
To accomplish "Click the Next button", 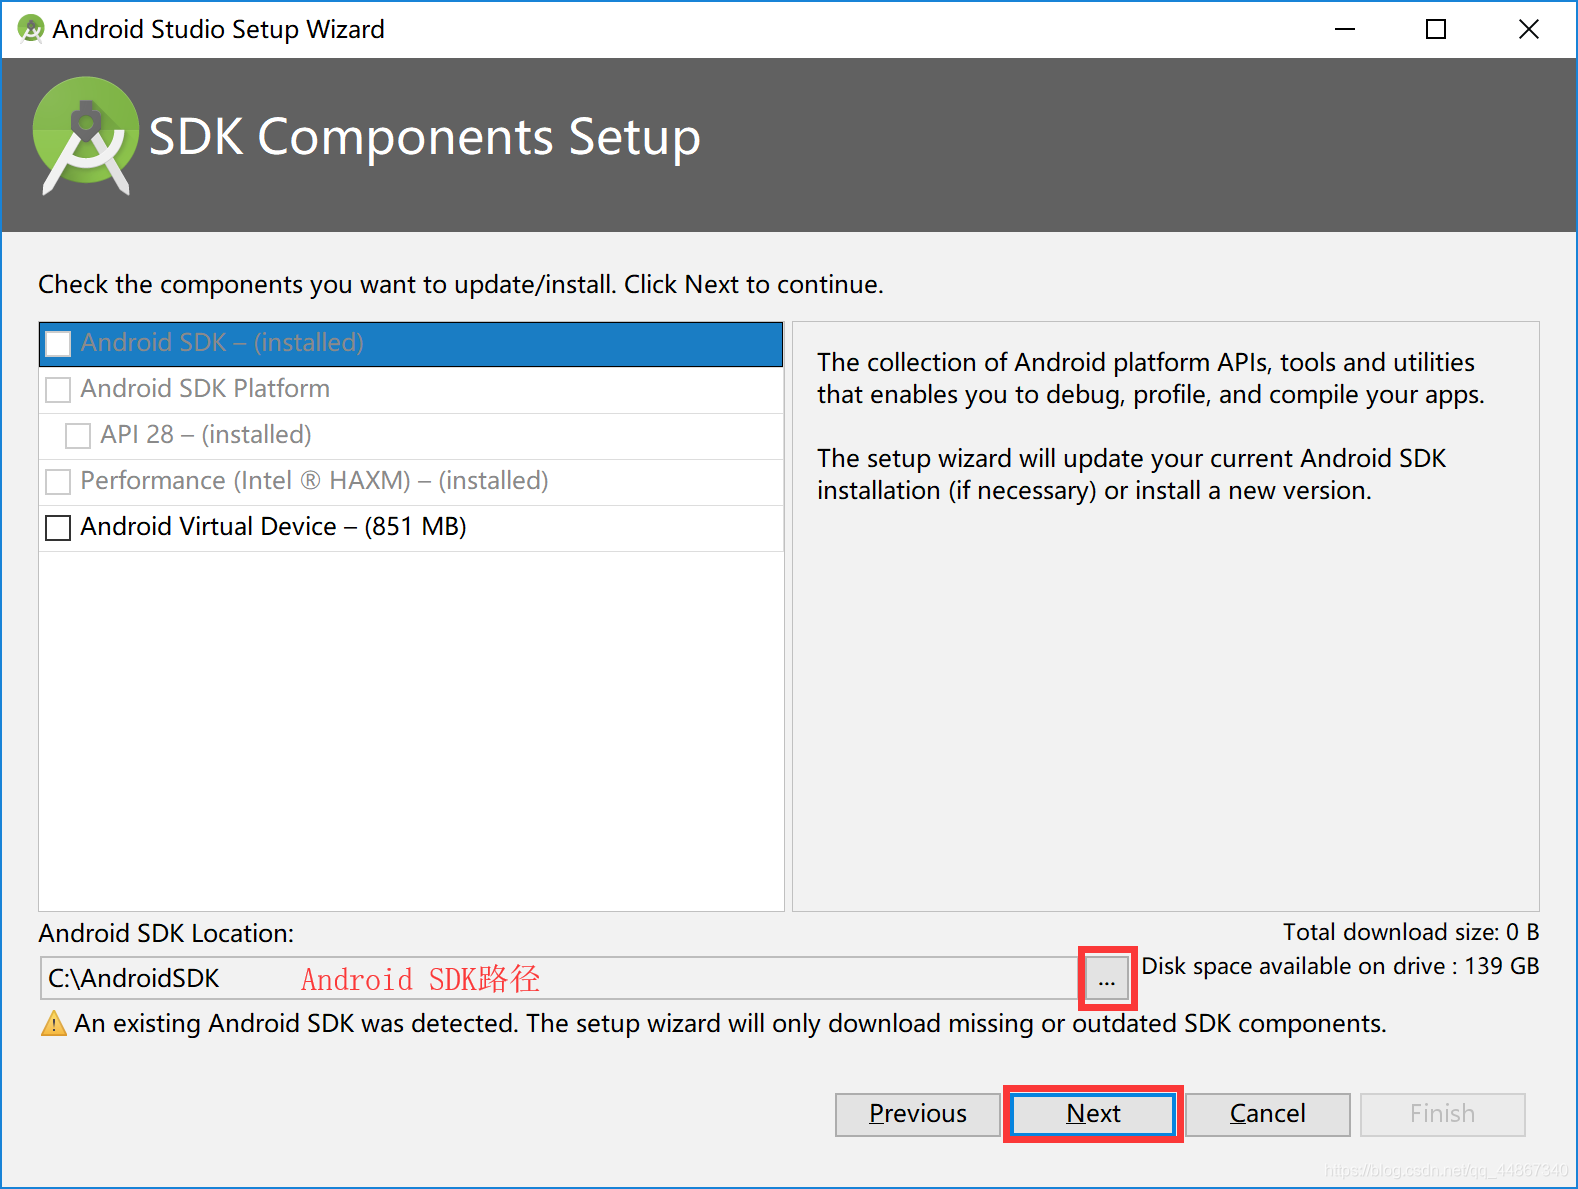I will [1093, 1114].
